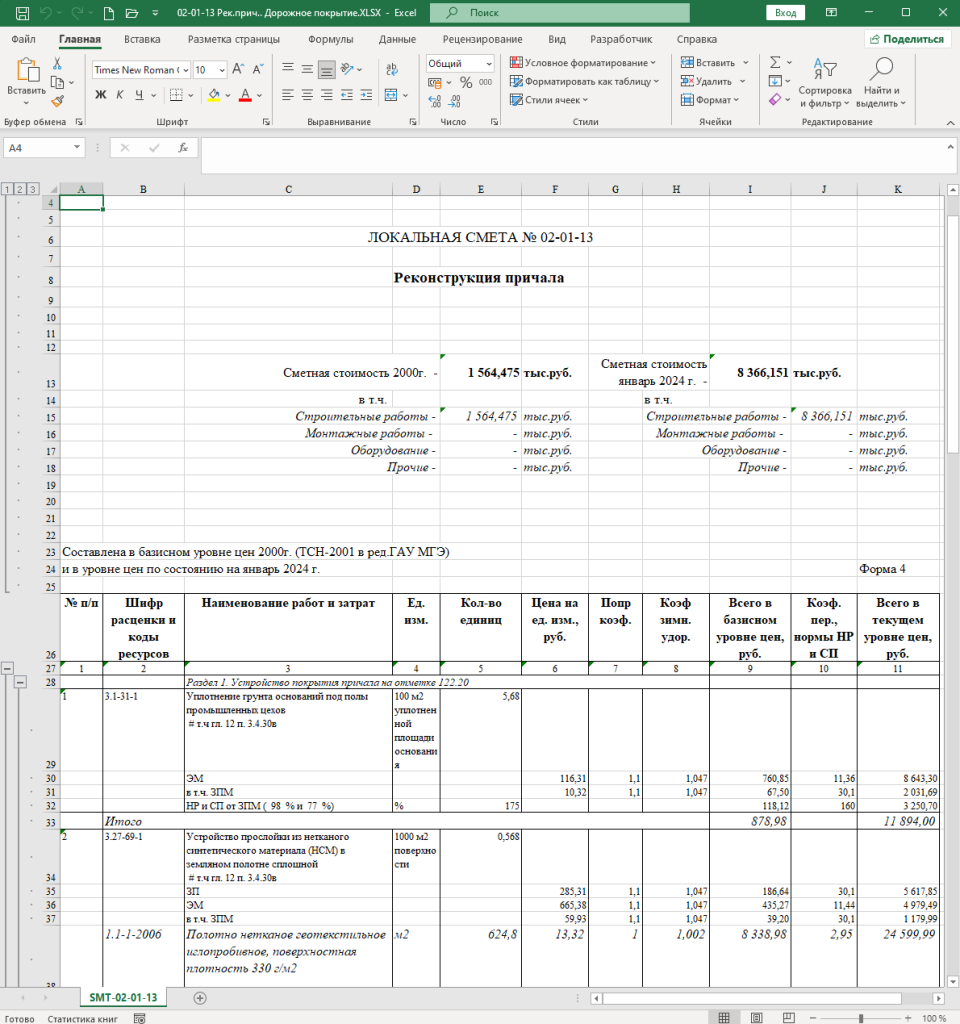Image resolution: width=960 pixels, height=1024 pixels.
Task: Click the Поиск search box
Action: click(x=560, y=13)
